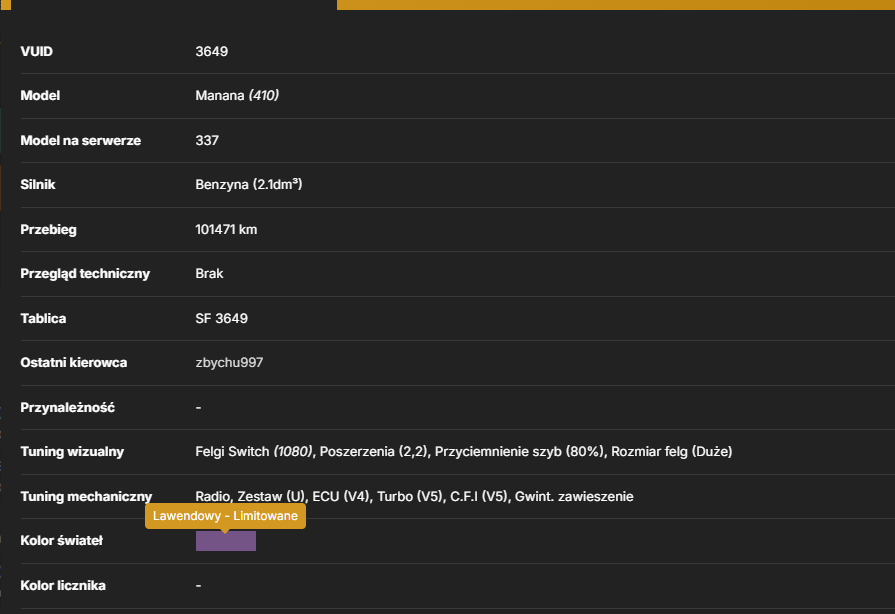This screenshot has height=614, width=895.
Task: Click the Turbo (V5) mechanical tuning entry
Action: pyautogui.click(x=409, y=496)
